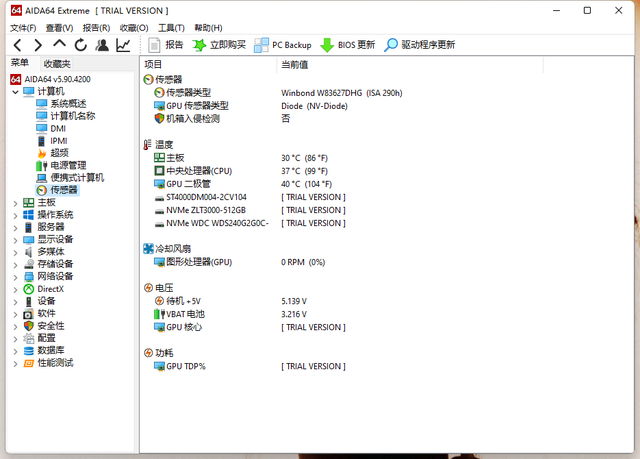
Task: Click 驱动程序更新 driver update button
Action: tap(419, 45)
